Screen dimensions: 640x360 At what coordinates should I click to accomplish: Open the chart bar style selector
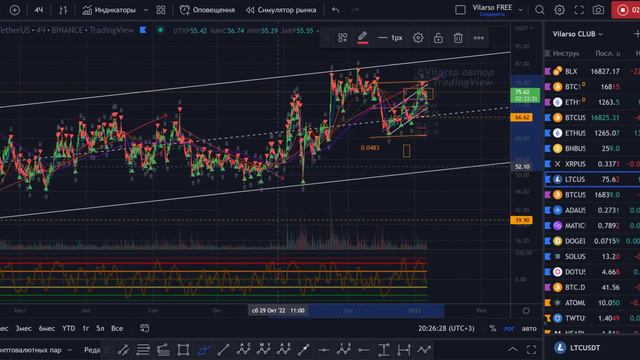63,10
